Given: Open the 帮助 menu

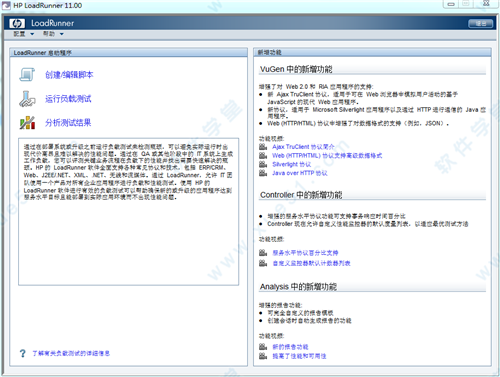Looking at the screenshot, I should (53, 34).
